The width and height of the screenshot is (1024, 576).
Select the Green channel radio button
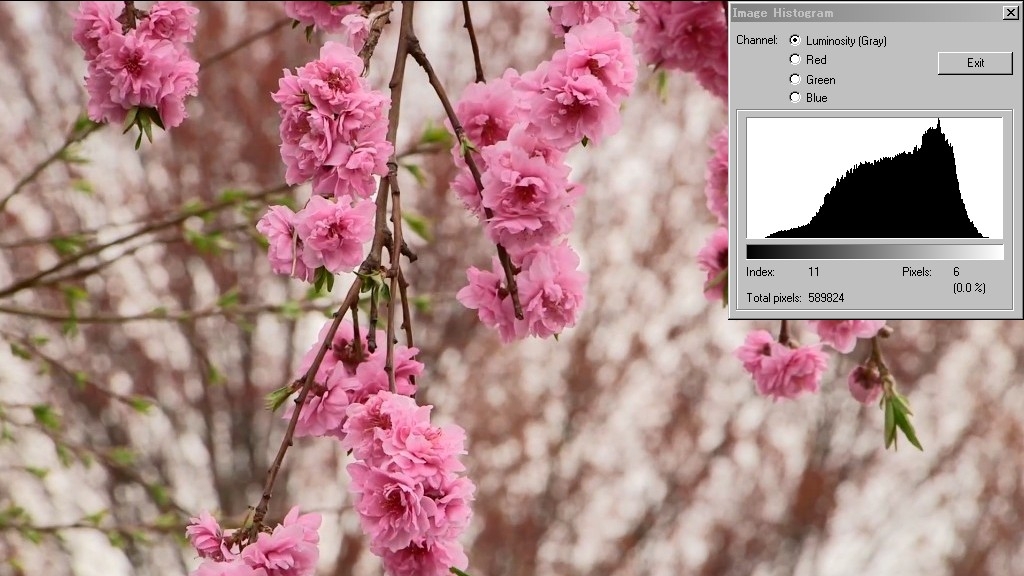point(795,79)
